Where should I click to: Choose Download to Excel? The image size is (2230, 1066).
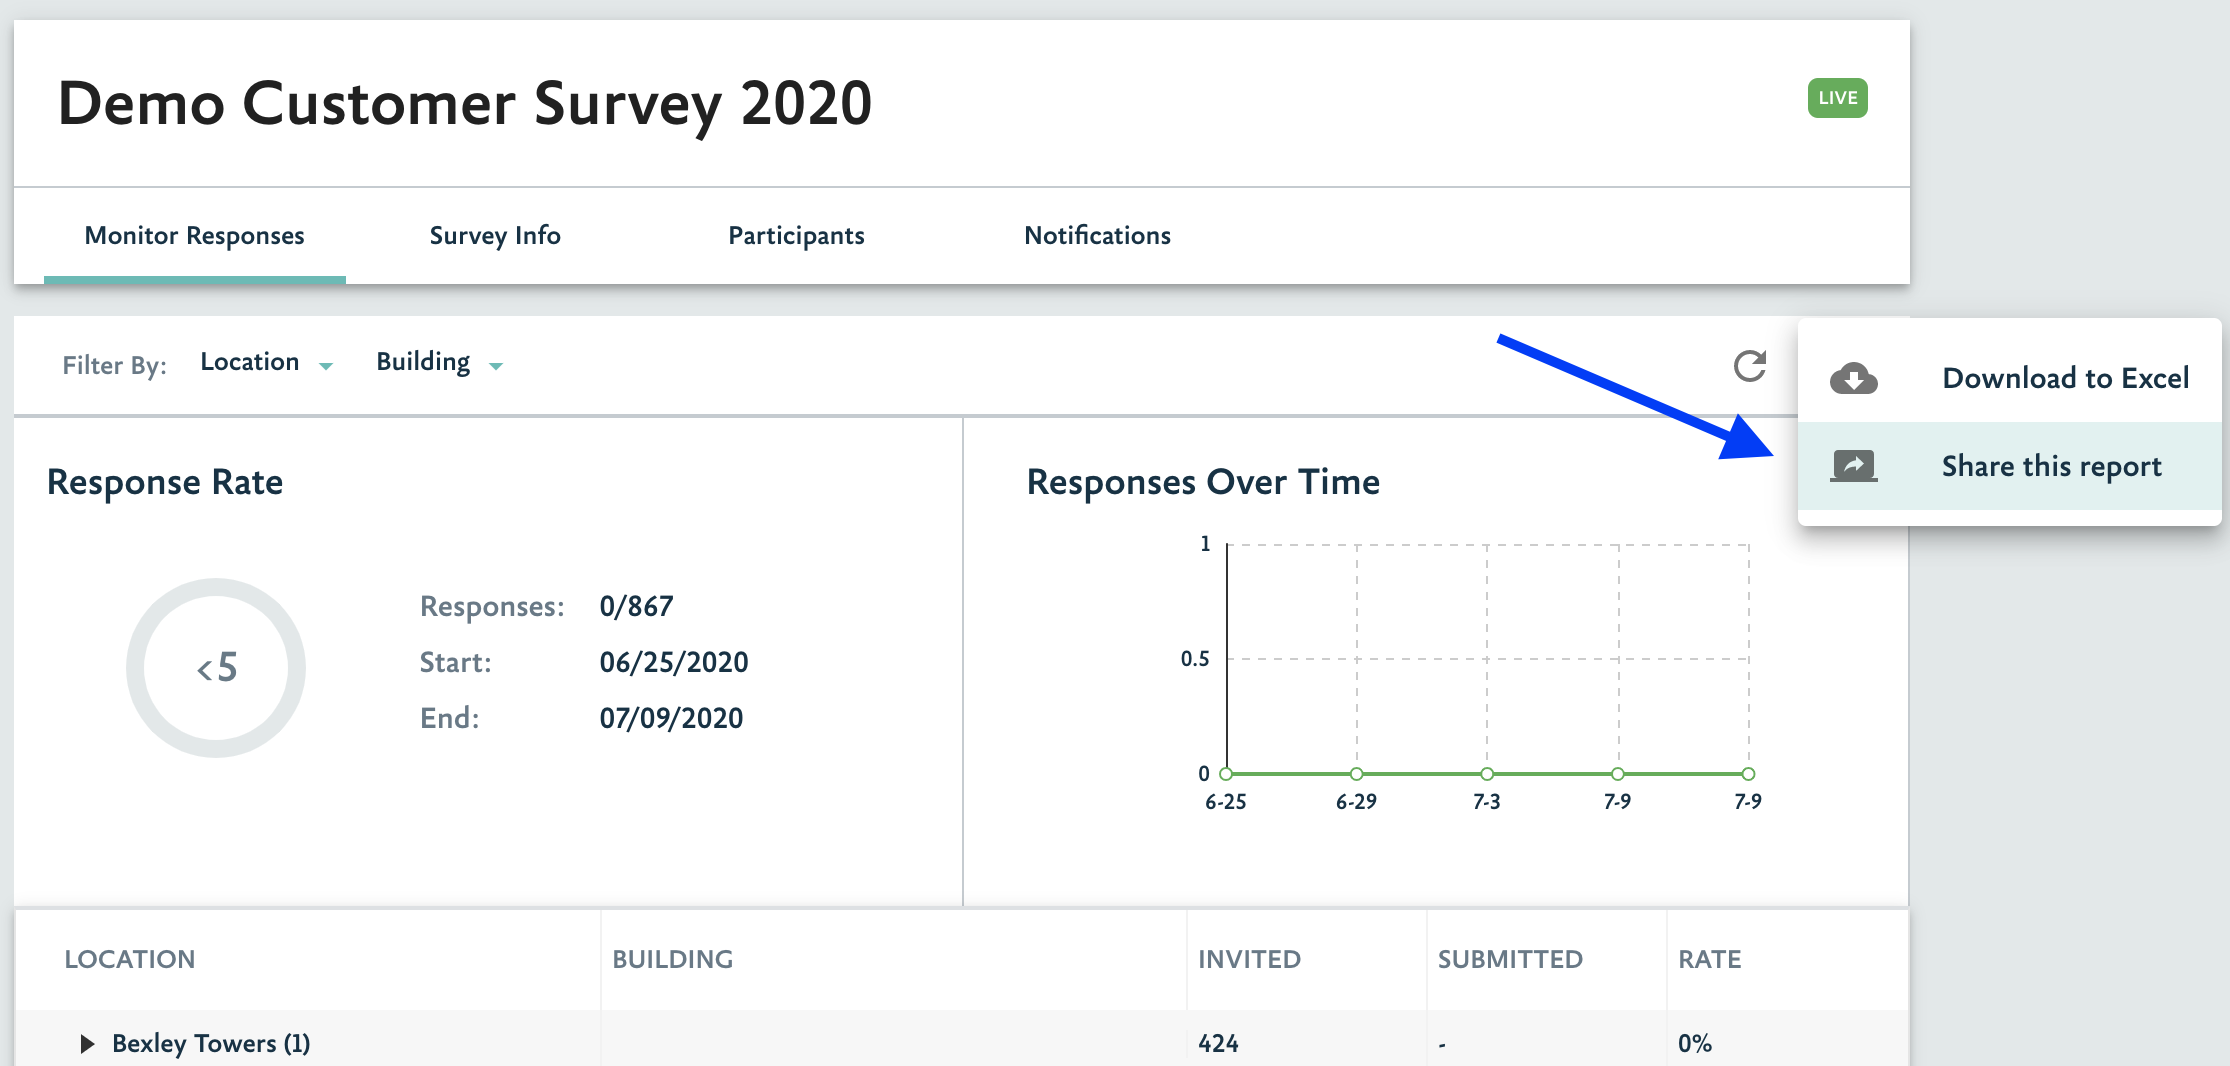(2065, 378)
